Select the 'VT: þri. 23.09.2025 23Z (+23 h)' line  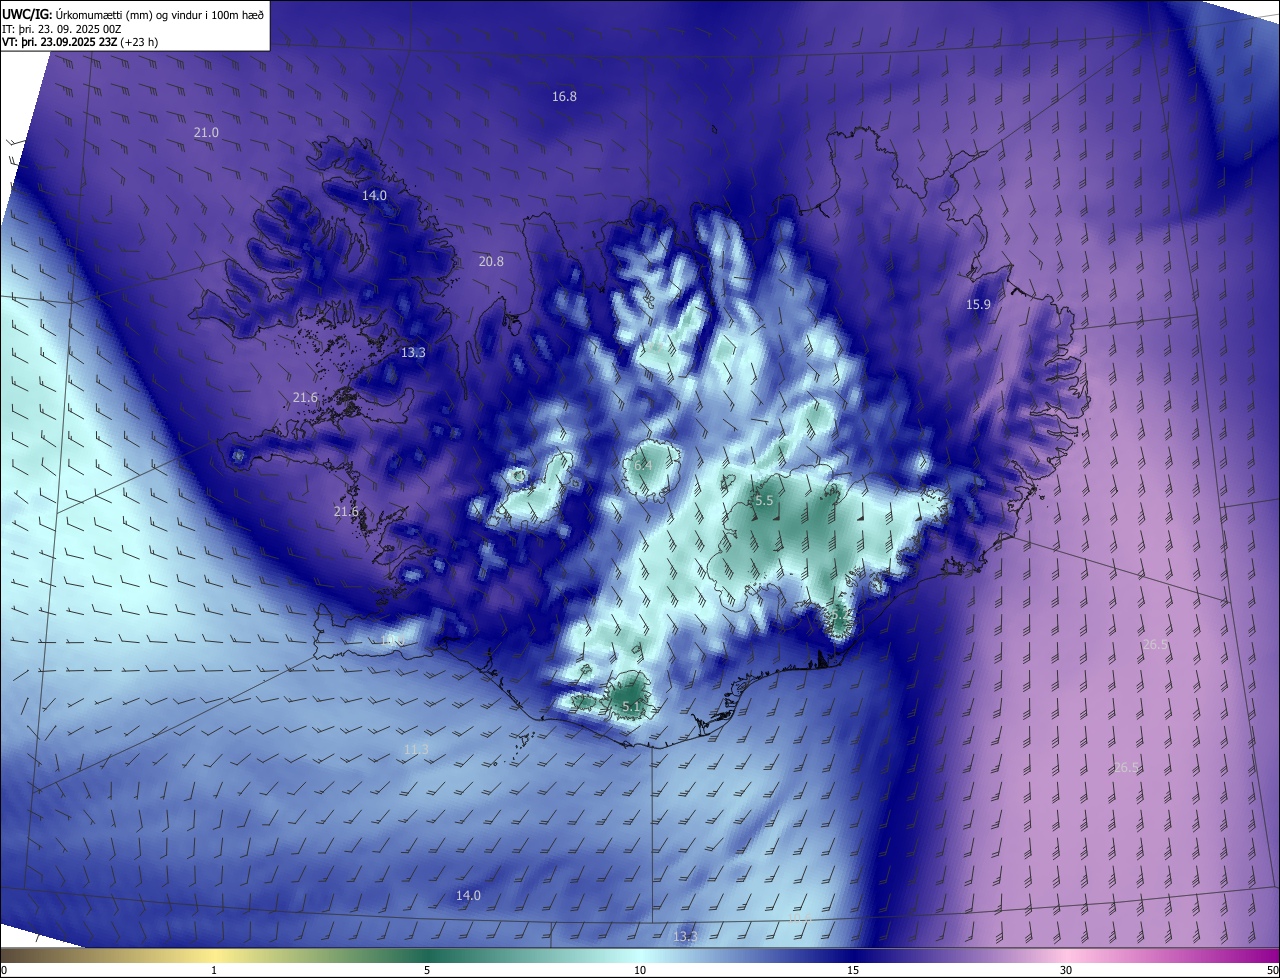click(x=80, y=42)
